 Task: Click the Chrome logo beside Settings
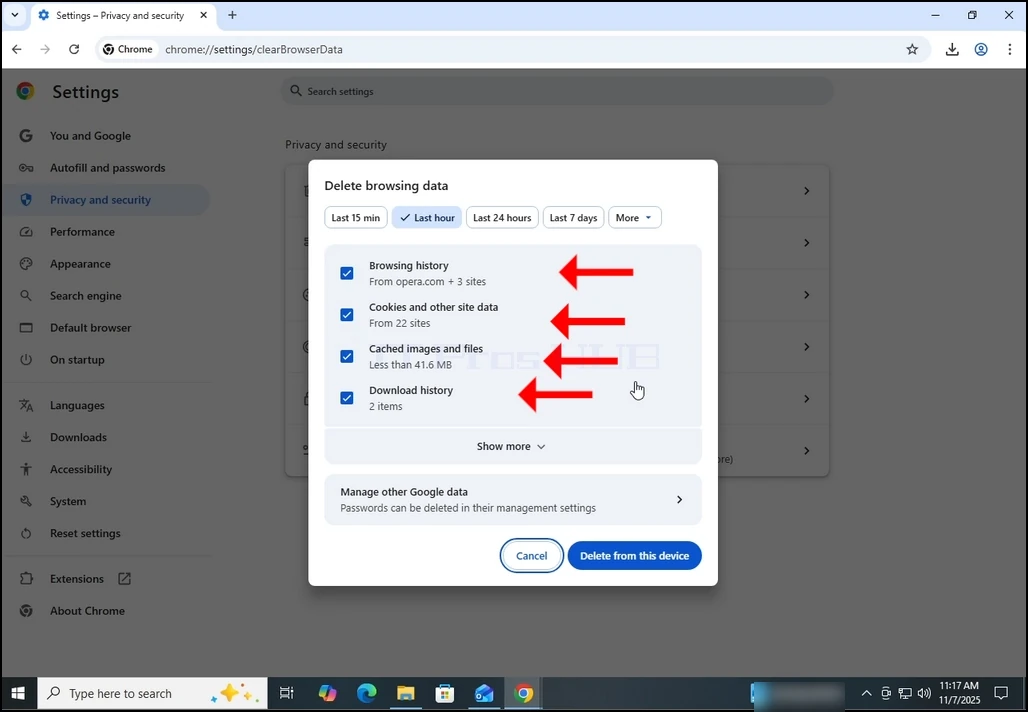pyautogui.click(x=26, y=91)
